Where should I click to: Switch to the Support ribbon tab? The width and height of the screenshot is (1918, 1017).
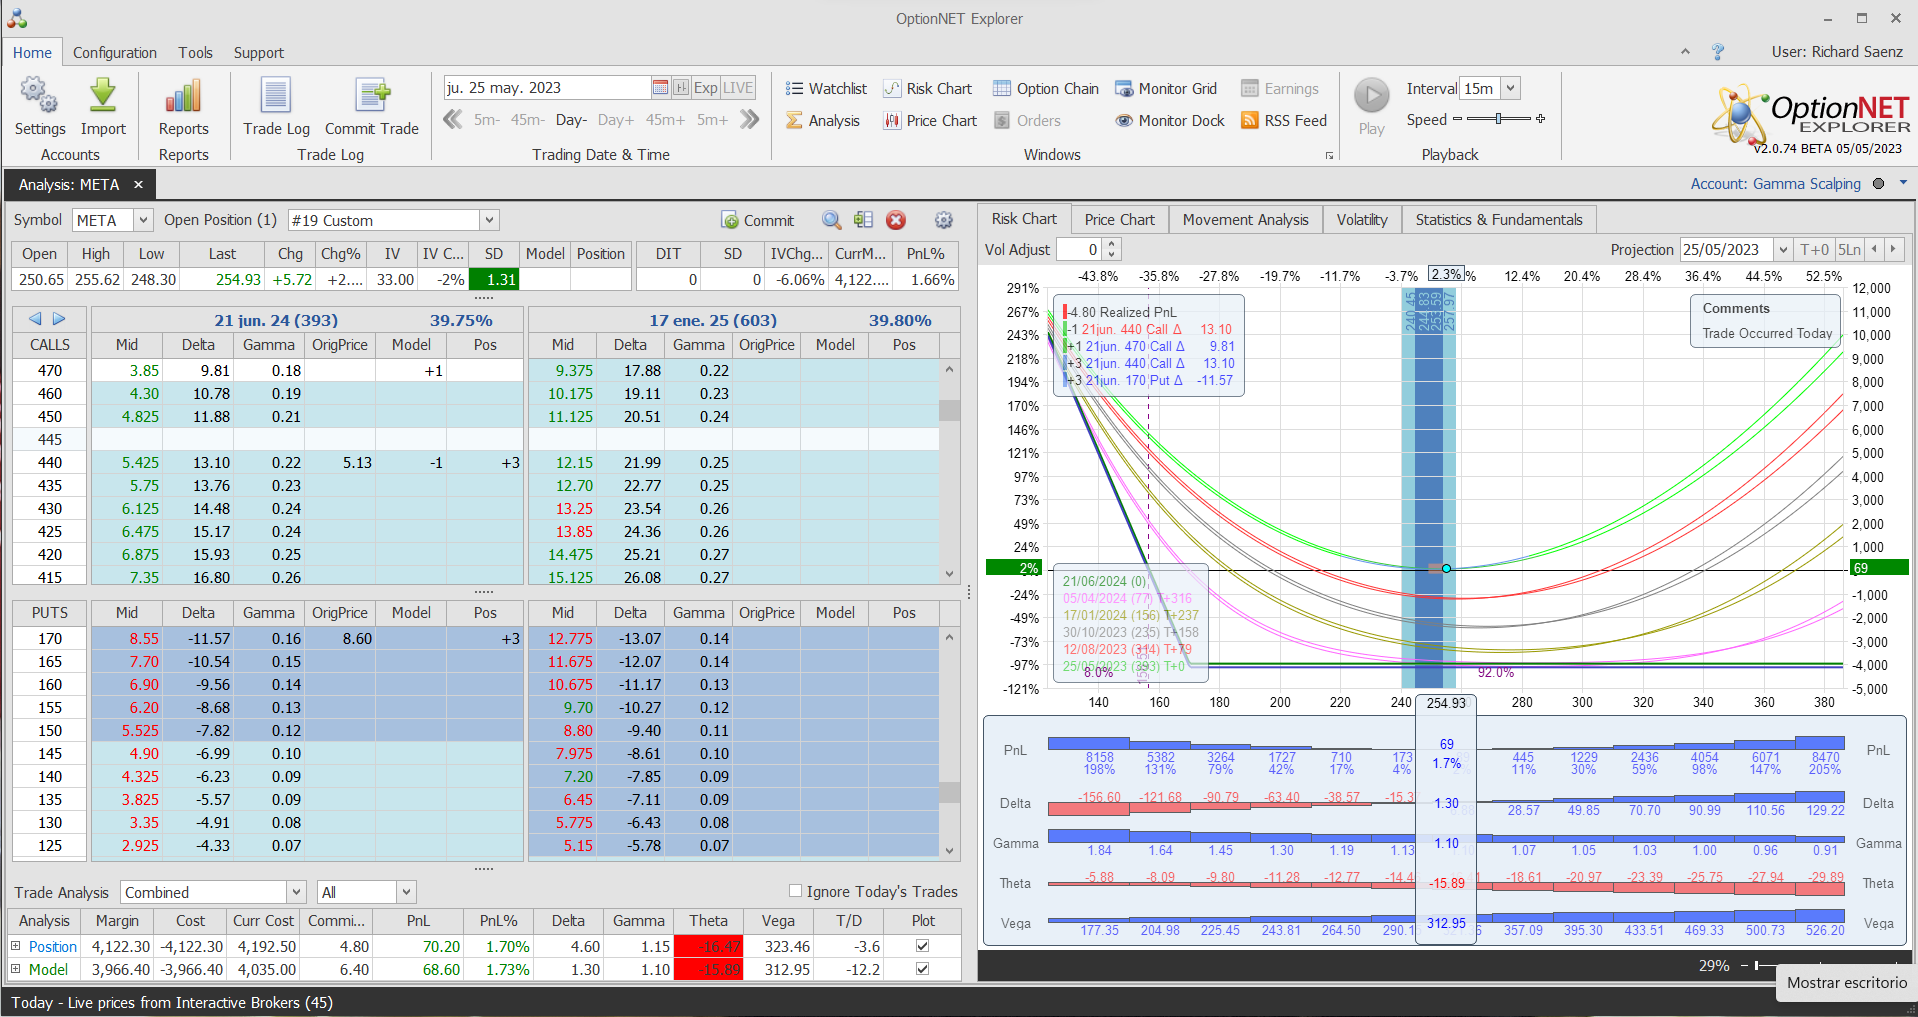(x=259, y=53)
